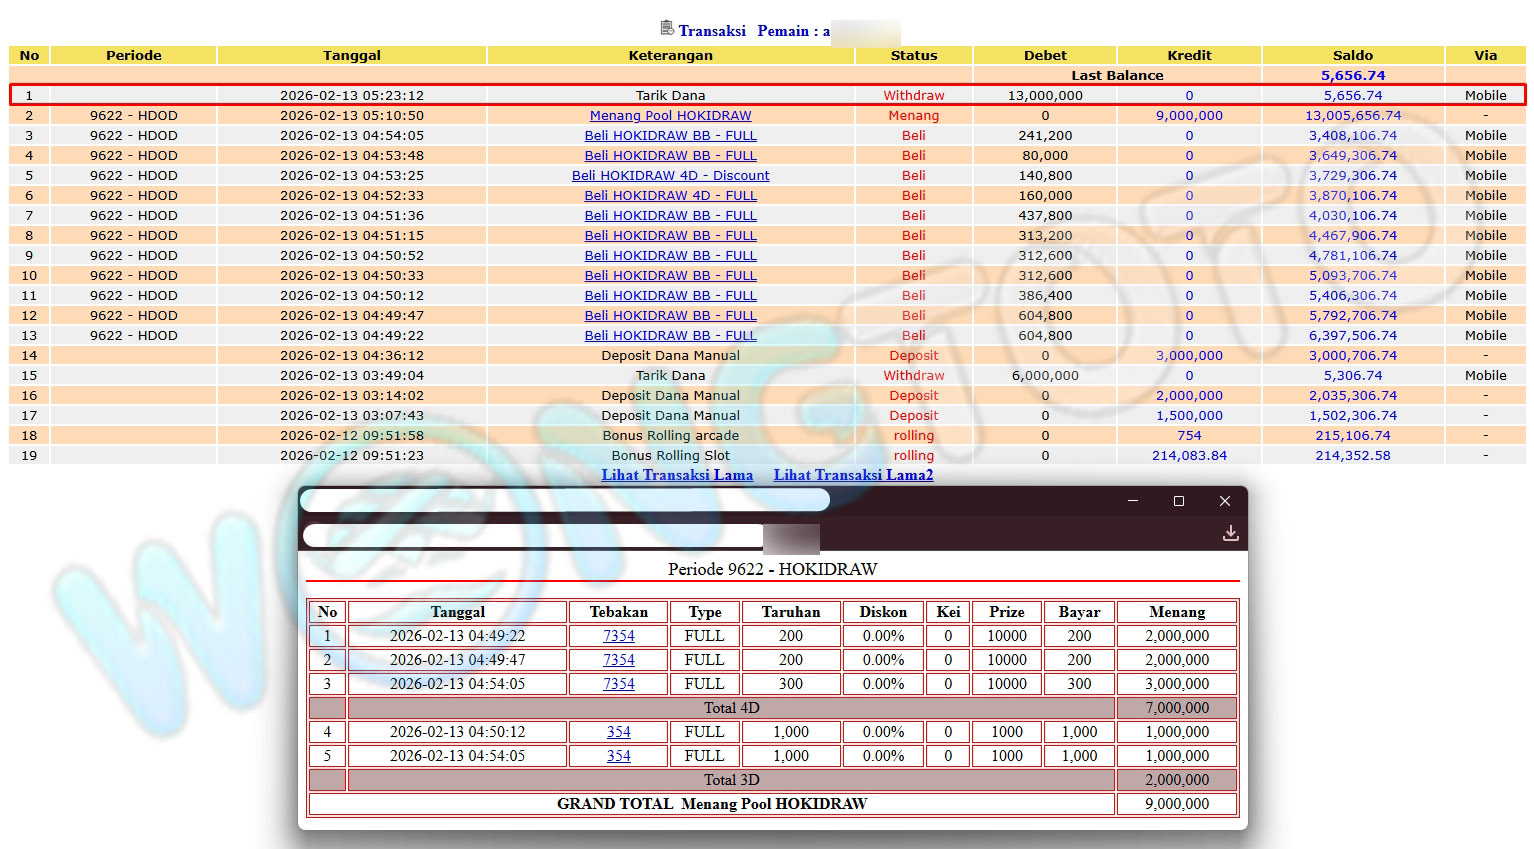The height and width of the screenshot is (849, 1534).
Task: Click the Transaksi document icon at top
Action: pyautogui.click(x=667, y=28)
